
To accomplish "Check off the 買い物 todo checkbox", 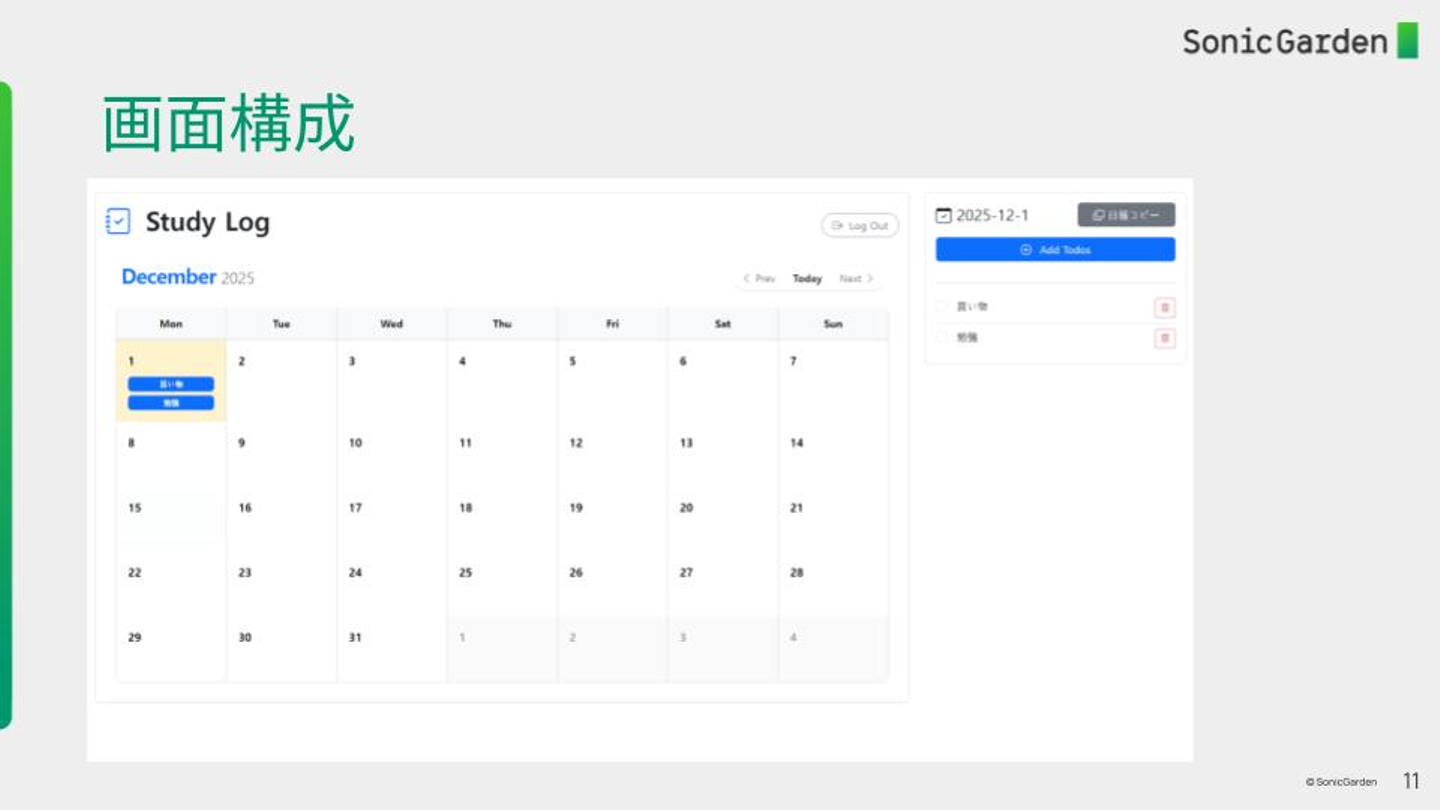I will tap(941, 307).
